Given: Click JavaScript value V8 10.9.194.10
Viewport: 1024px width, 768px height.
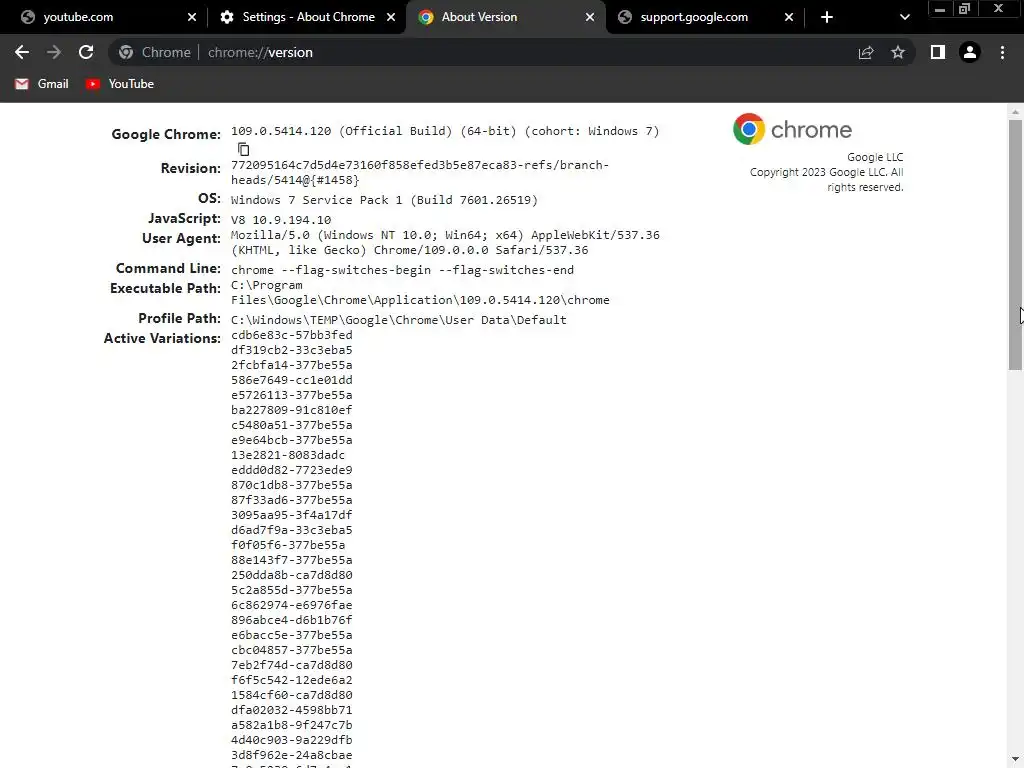Looking at the screenshot, I should click(281, 220).
